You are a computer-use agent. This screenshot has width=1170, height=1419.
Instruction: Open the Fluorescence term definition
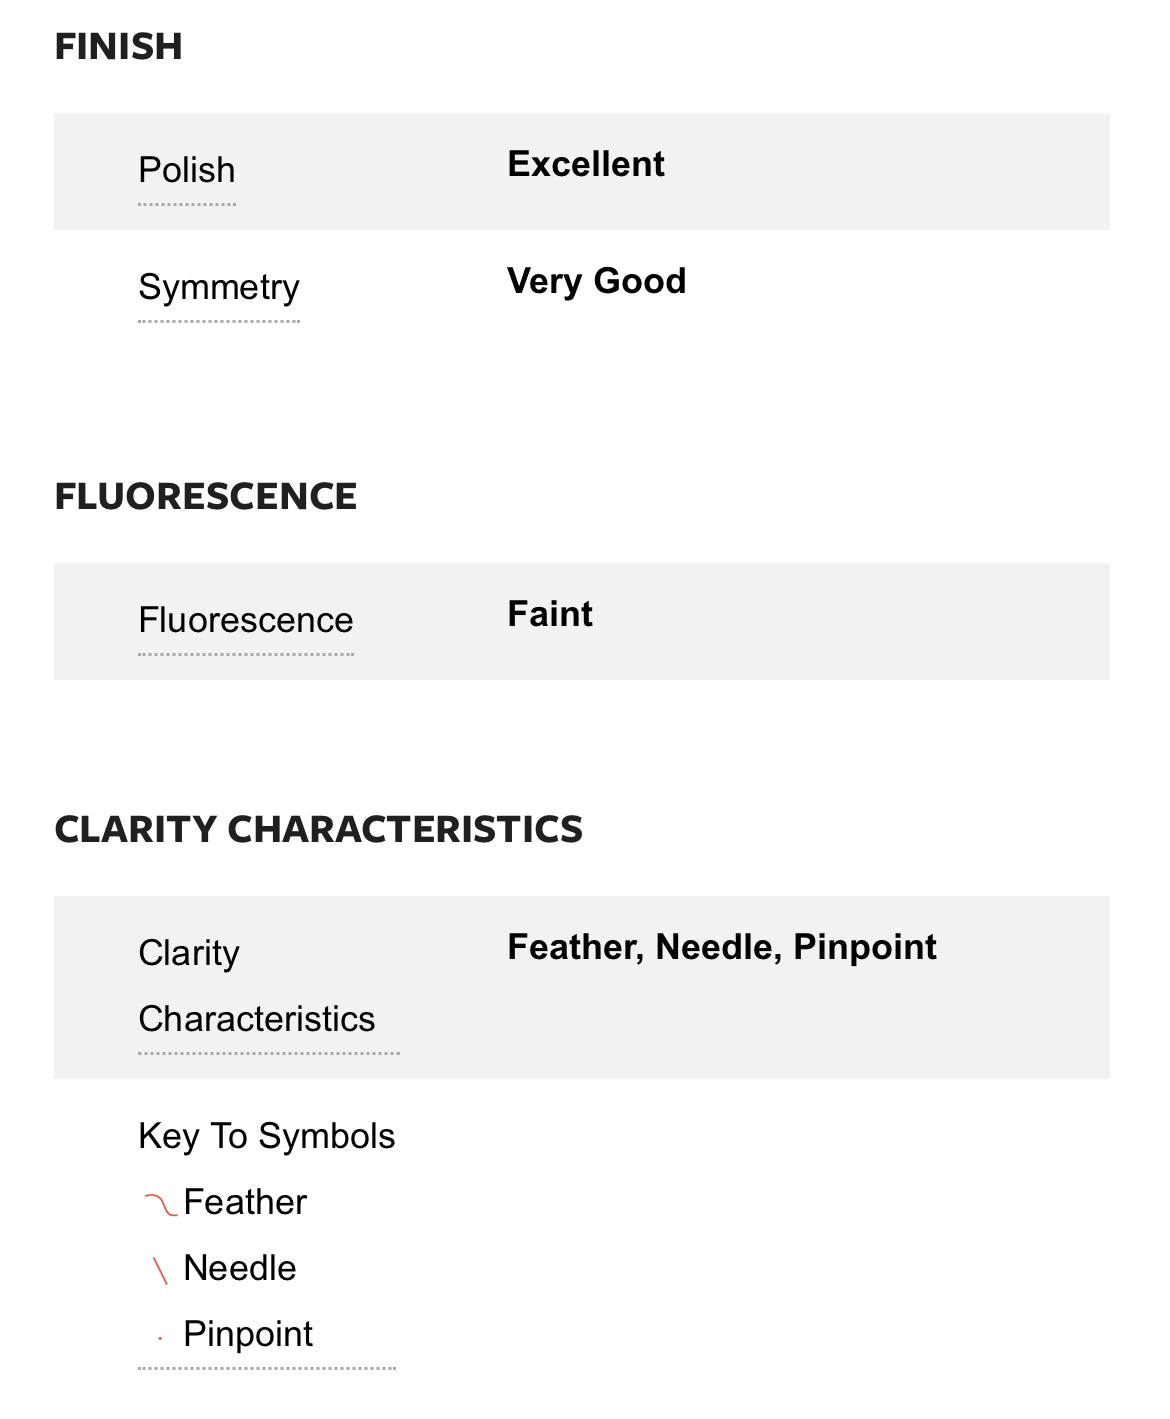pos(246,621)
